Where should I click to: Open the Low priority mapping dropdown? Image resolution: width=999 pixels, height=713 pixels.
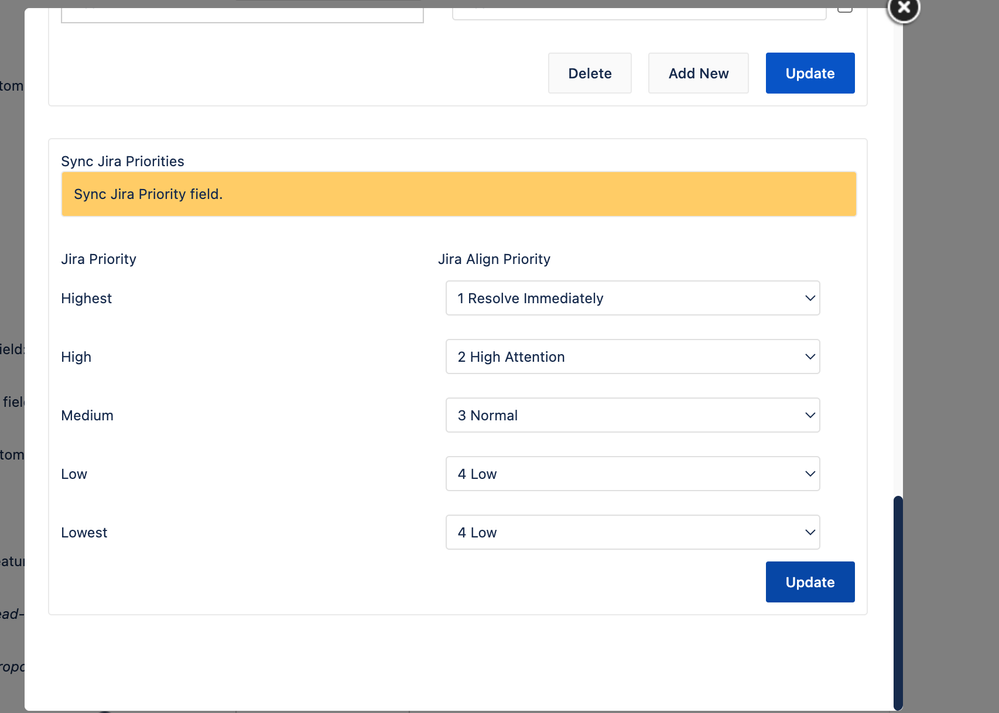pos(633,474)
